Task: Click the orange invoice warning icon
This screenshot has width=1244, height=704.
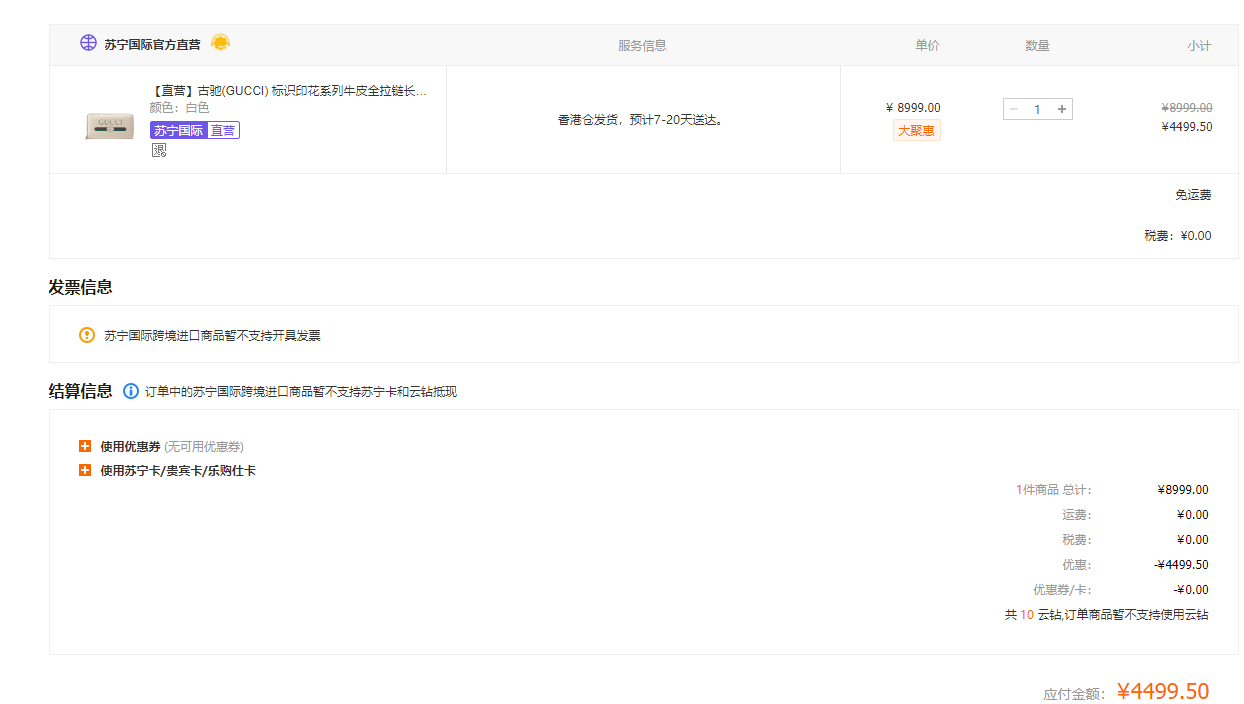Action: (x=87, y=335)
